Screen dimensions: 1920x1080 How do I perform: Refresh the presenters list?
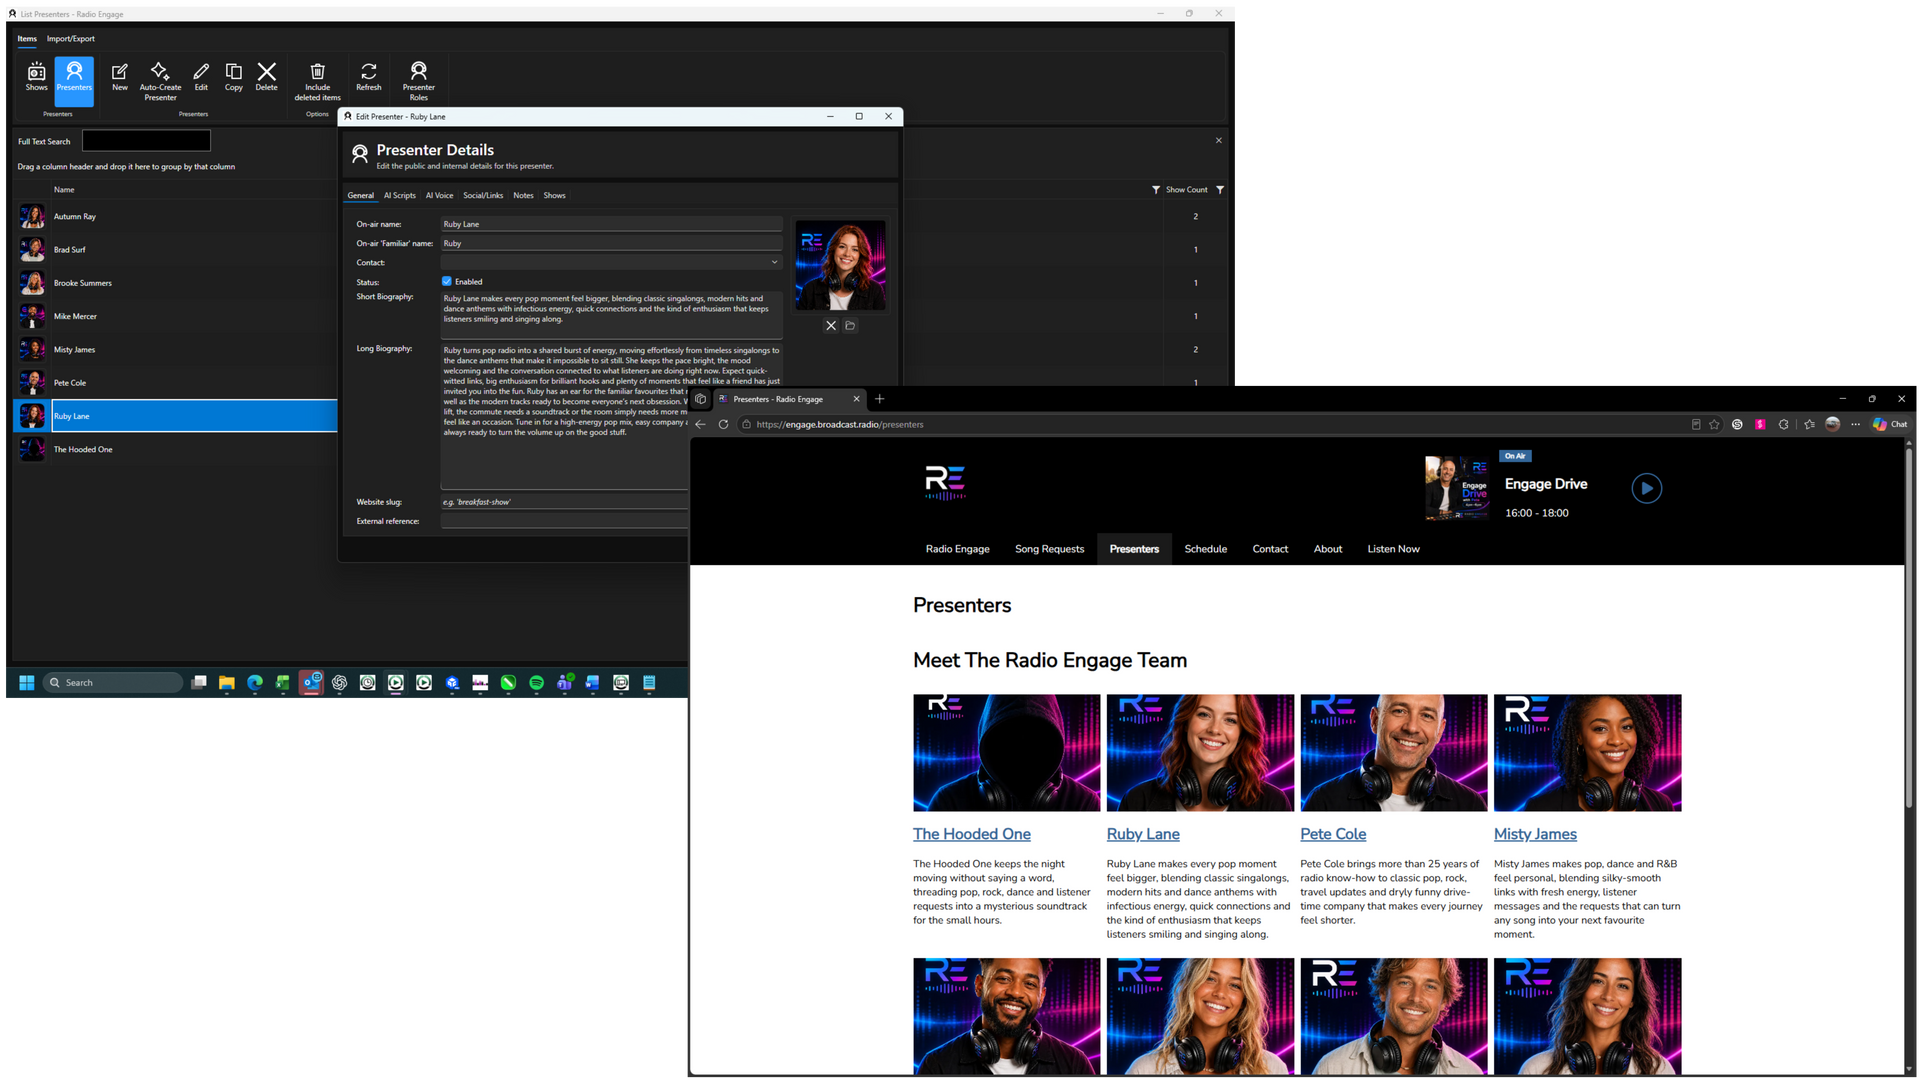369,77
